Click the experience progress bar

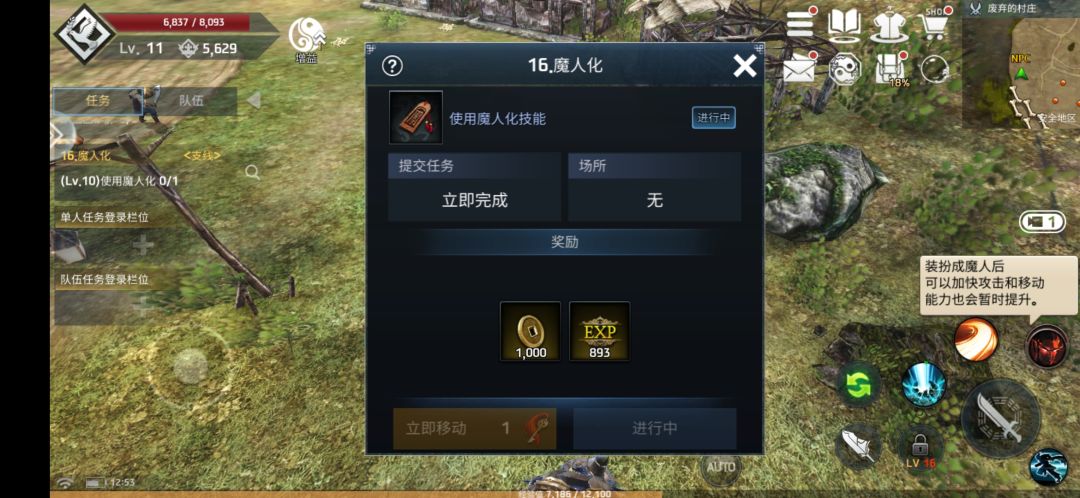[565, 494]
